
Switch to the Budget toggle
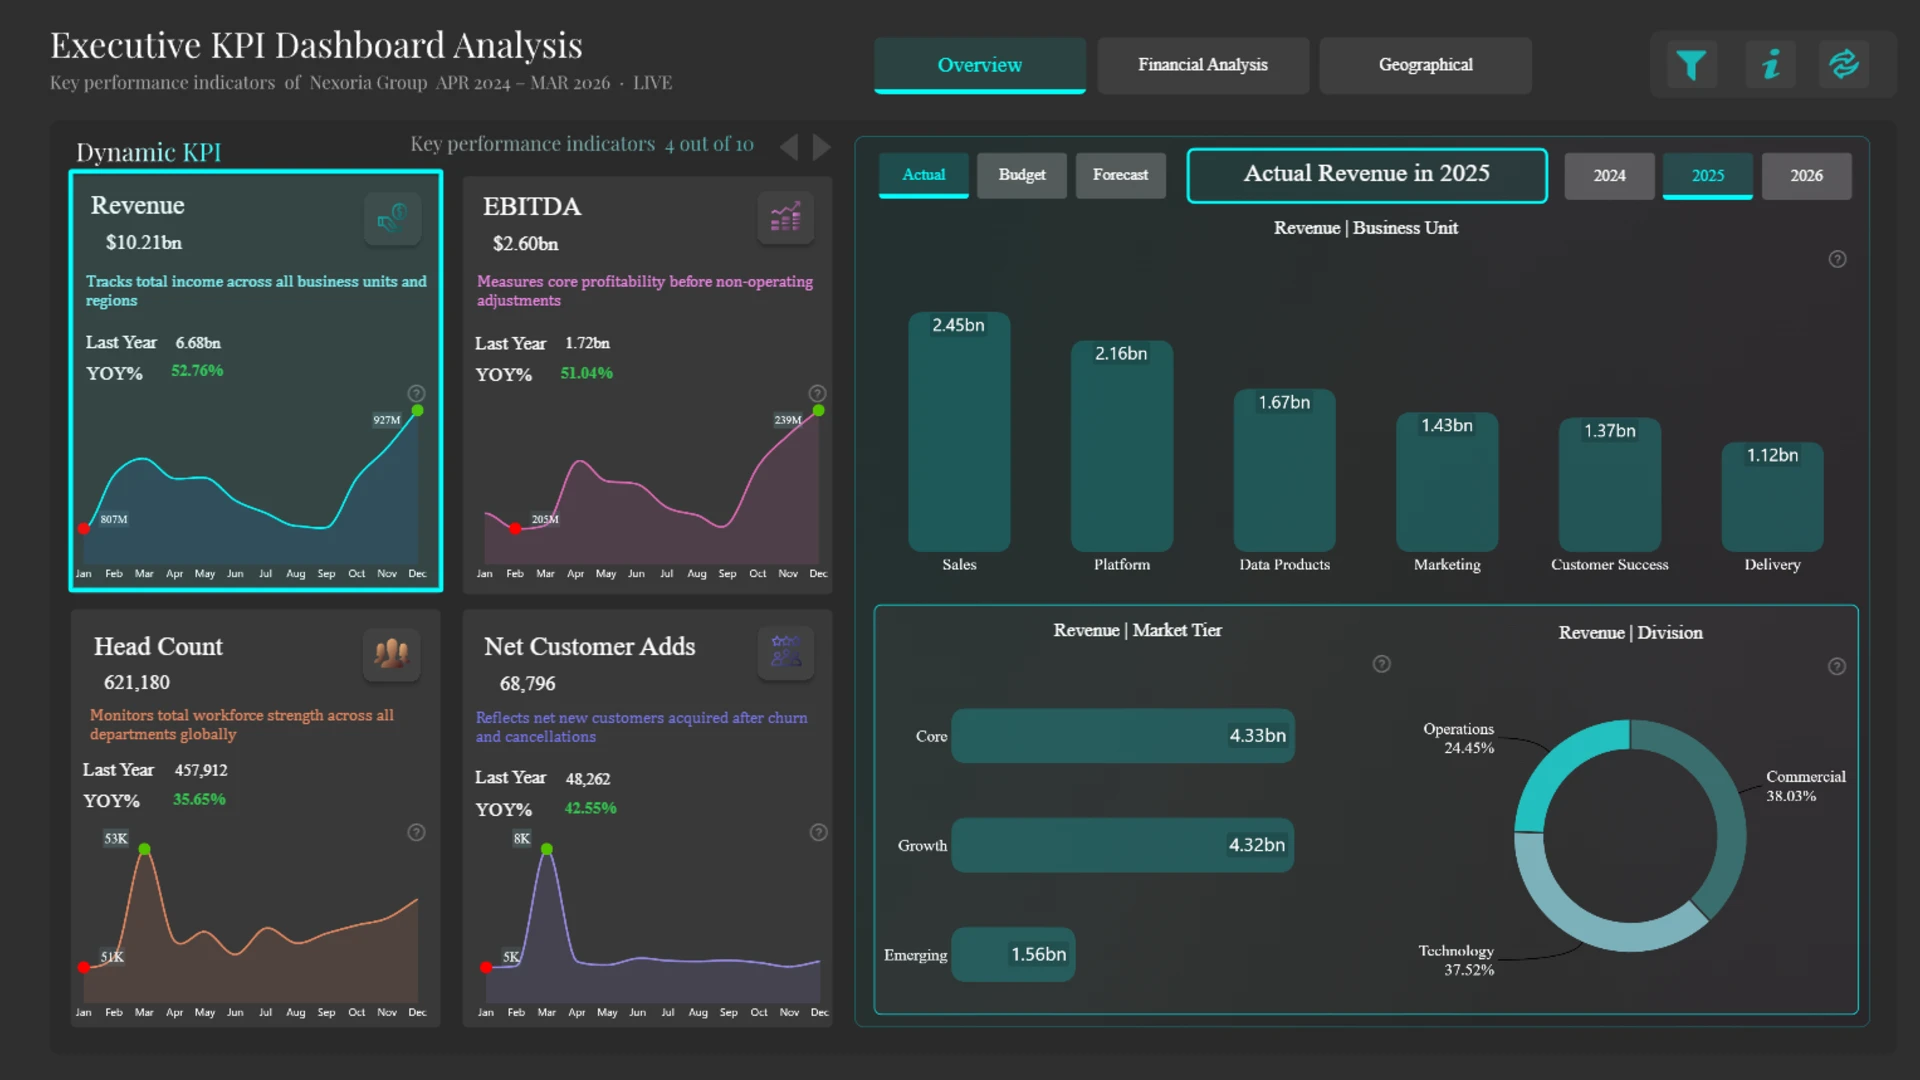point(1021,175)
